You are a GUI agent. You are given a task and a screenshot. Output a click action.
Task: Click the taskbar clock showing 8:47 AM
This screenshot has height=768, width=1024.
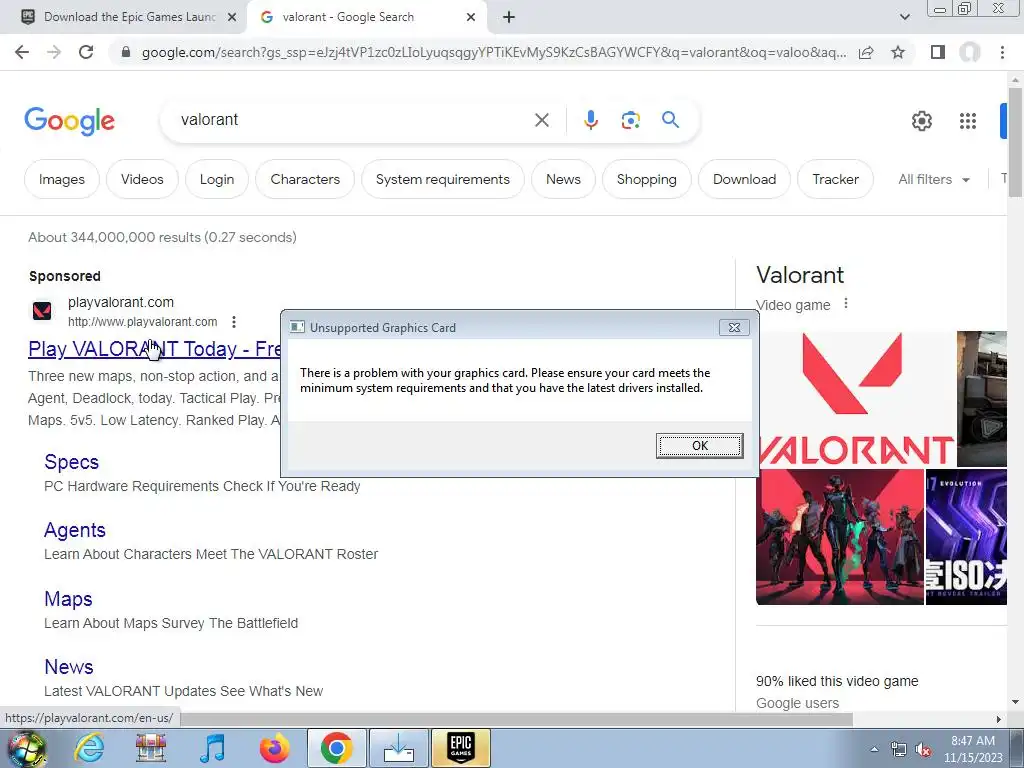pos(972,749)
